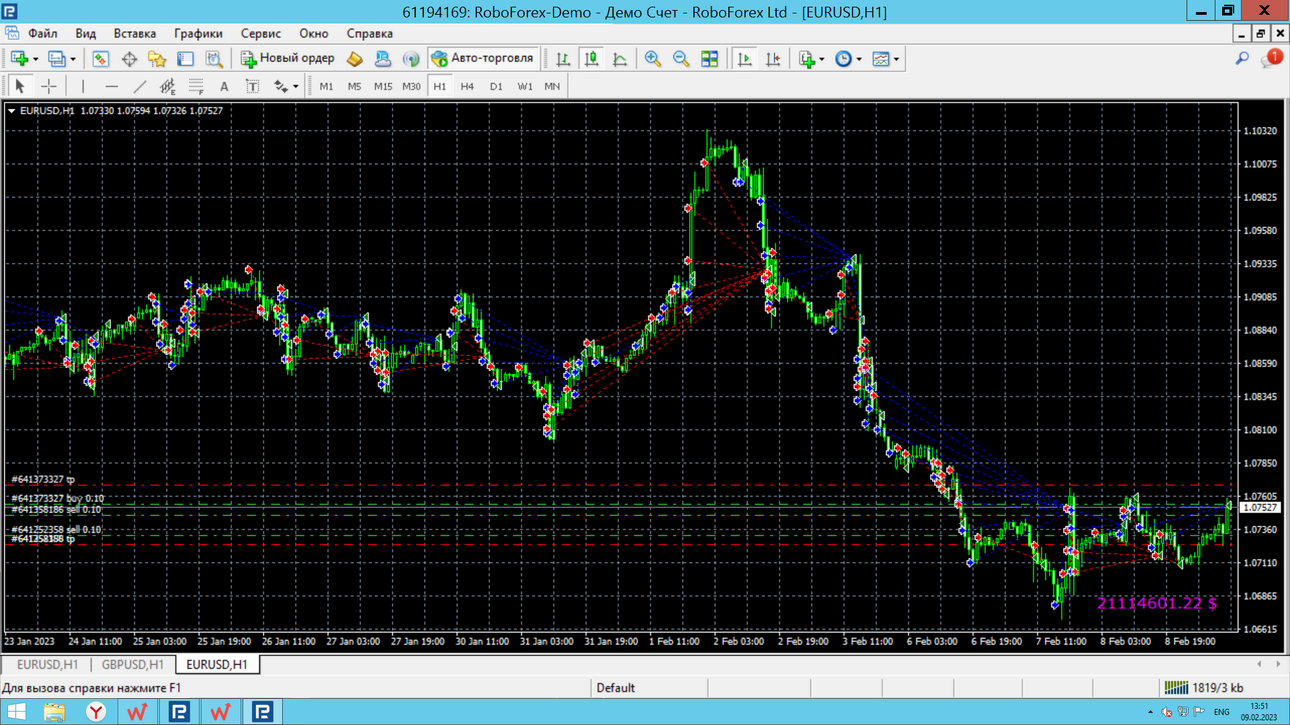Switch timeframe to D1

pyautogui.click(x=496, y=86)
